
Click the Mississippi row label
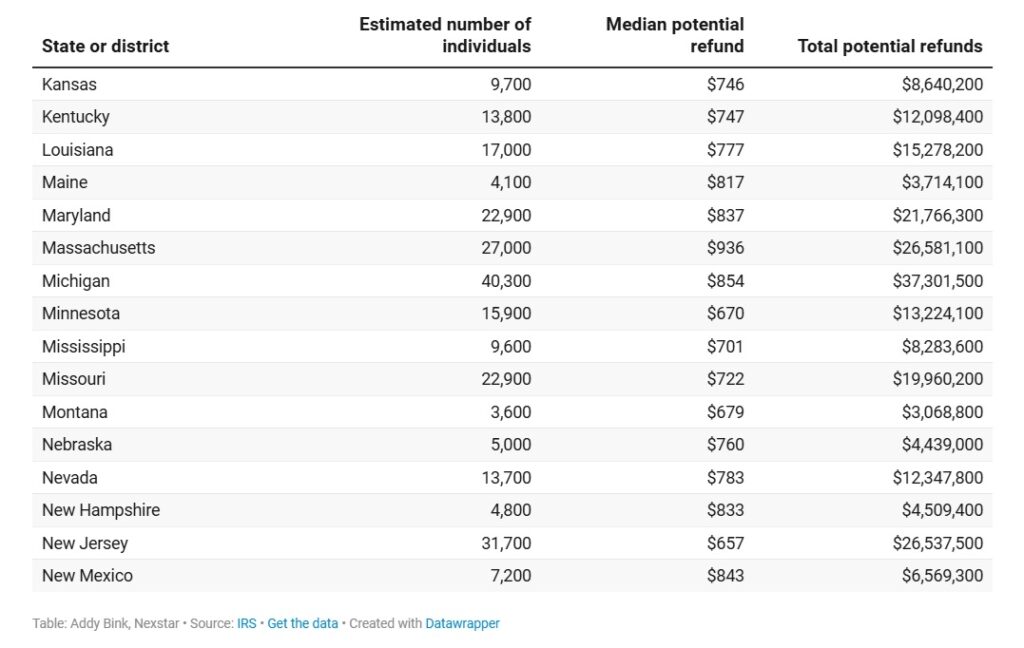[x=83, y=346]
